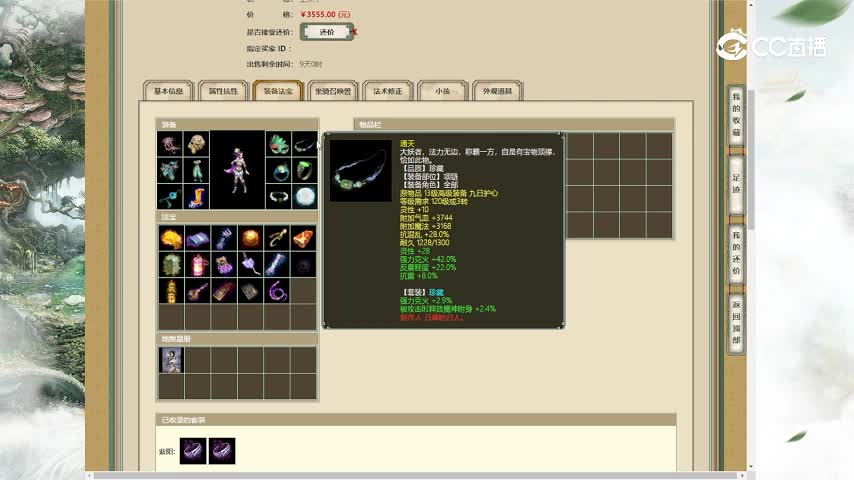Image resolution: width=854 pixels, height=480 pixels.
Task: Select the green gem ring icon
Action: pos(304,171)
